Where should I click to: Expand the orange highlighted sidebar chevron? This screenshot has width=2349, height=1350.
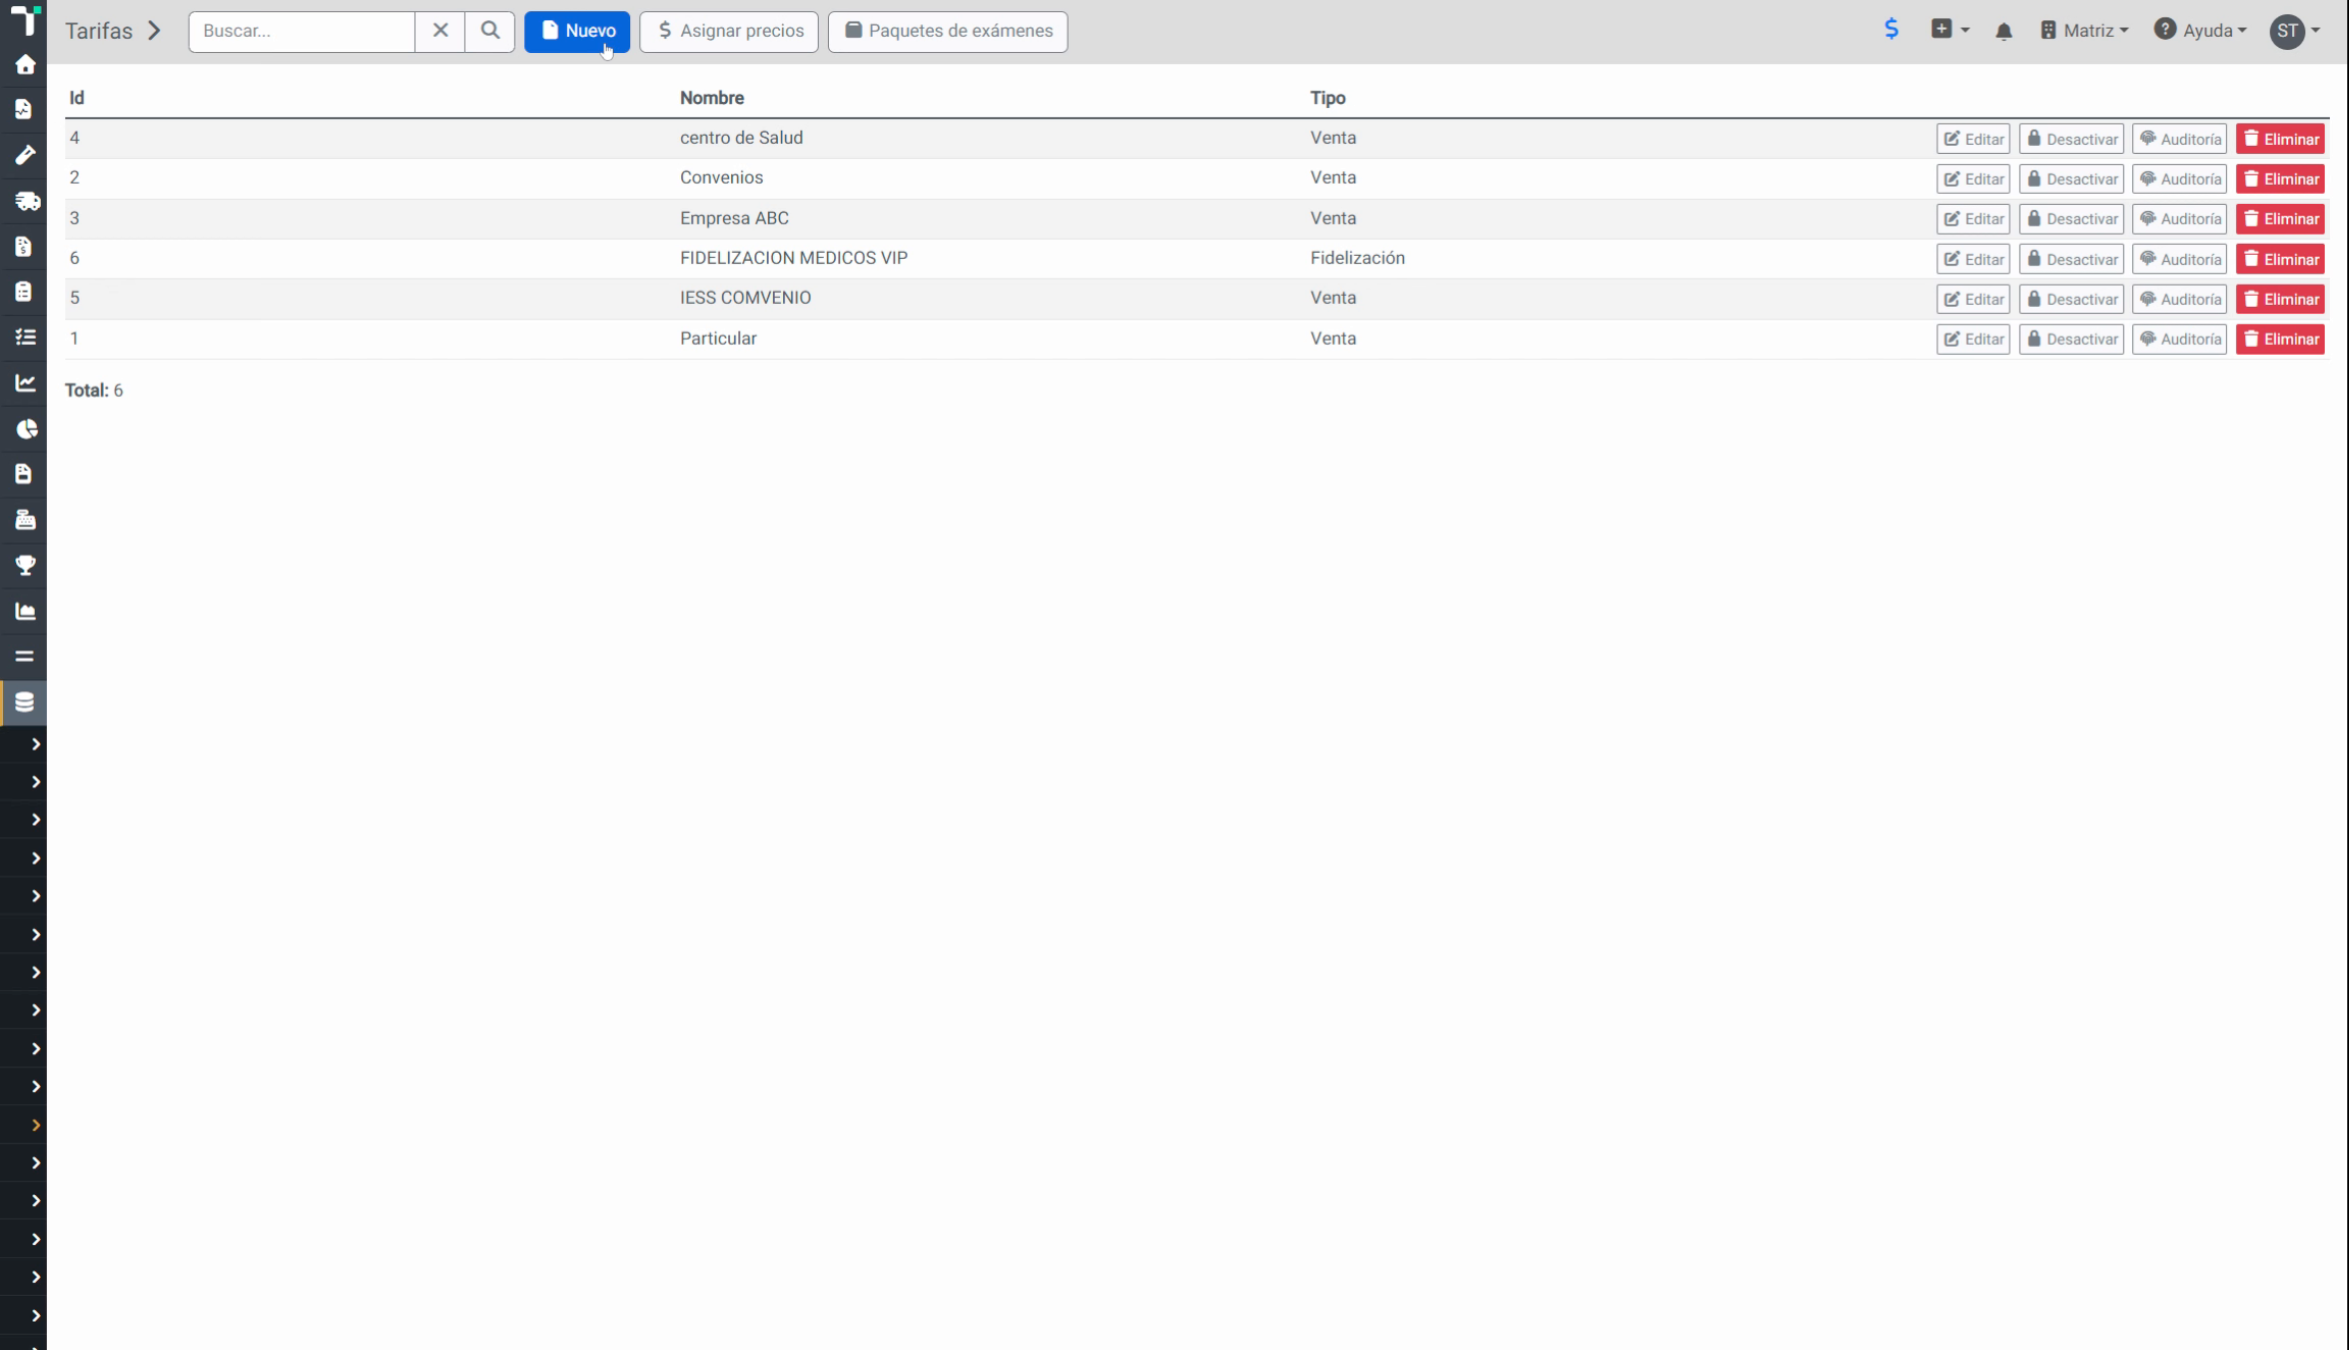pyautogui.click(x=35, y=1125)
